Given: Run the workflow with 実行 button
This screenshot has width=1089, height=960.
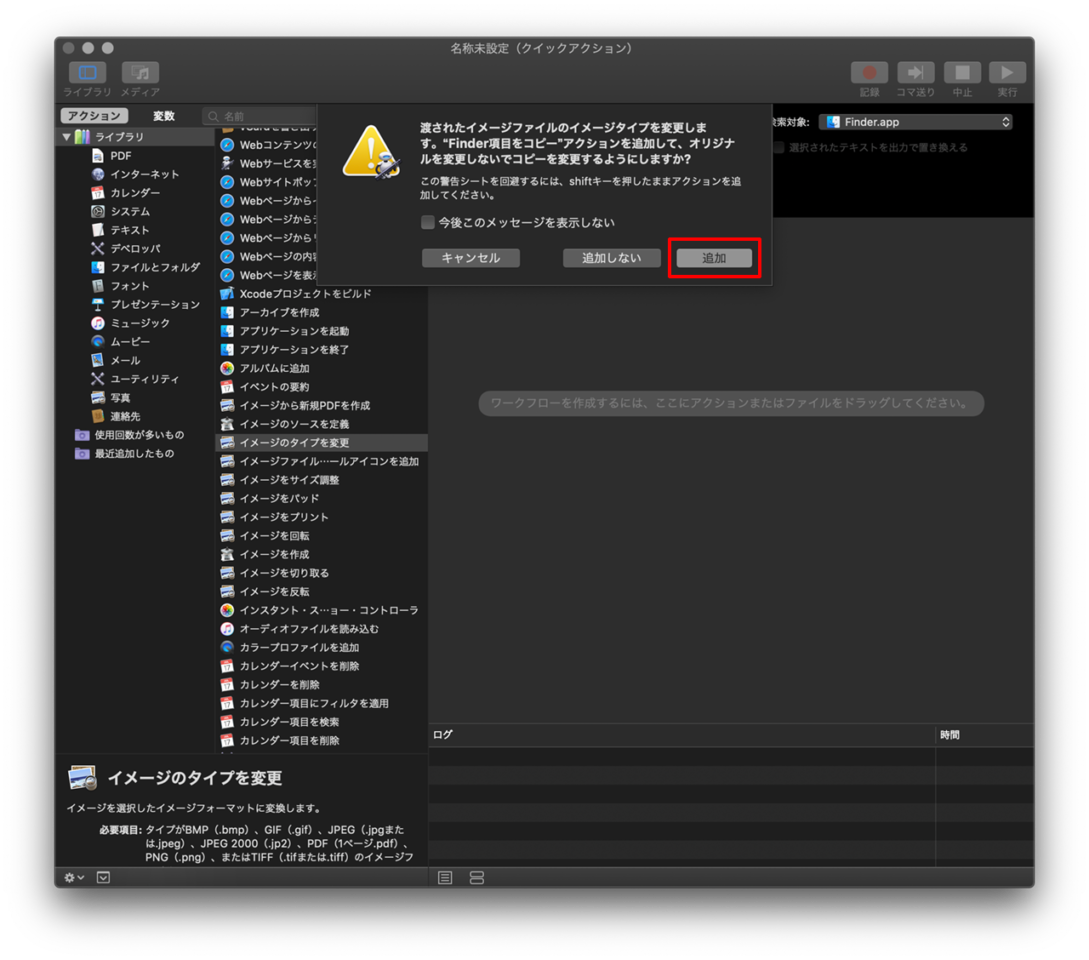Looking at the screenshot, I should point(1007,73).
